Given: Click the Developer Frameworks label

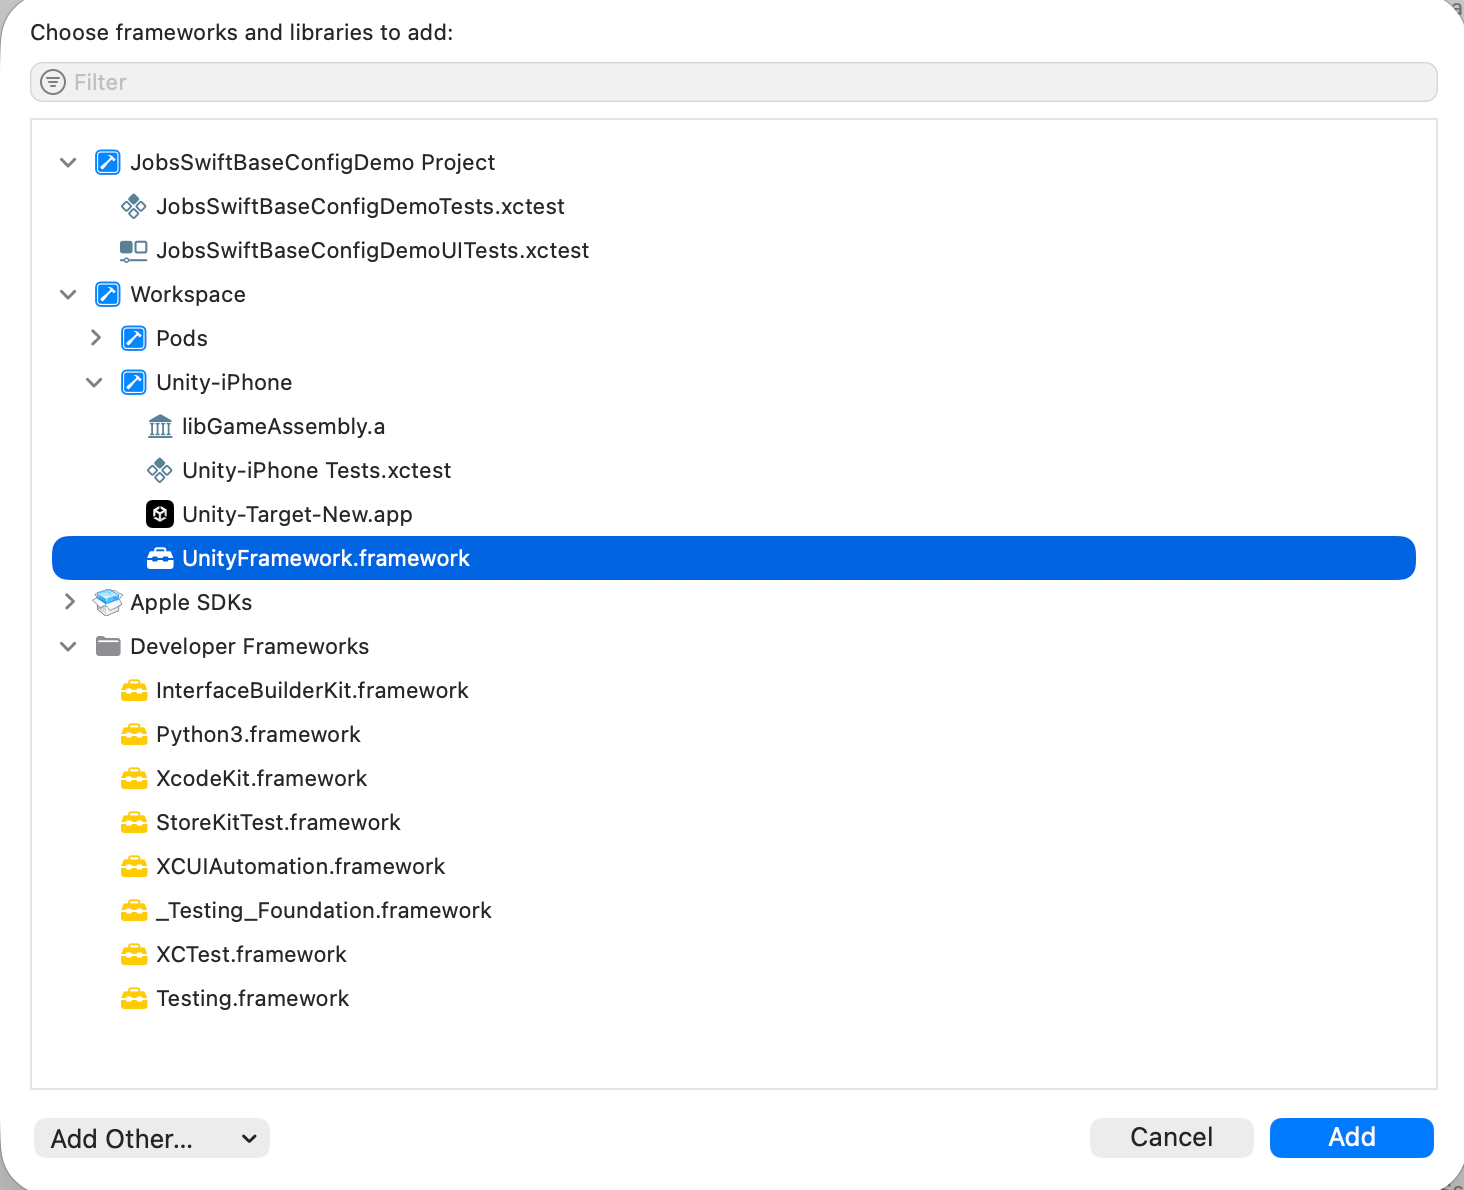Looking at the screenshot, I should (x=250, y=646).
